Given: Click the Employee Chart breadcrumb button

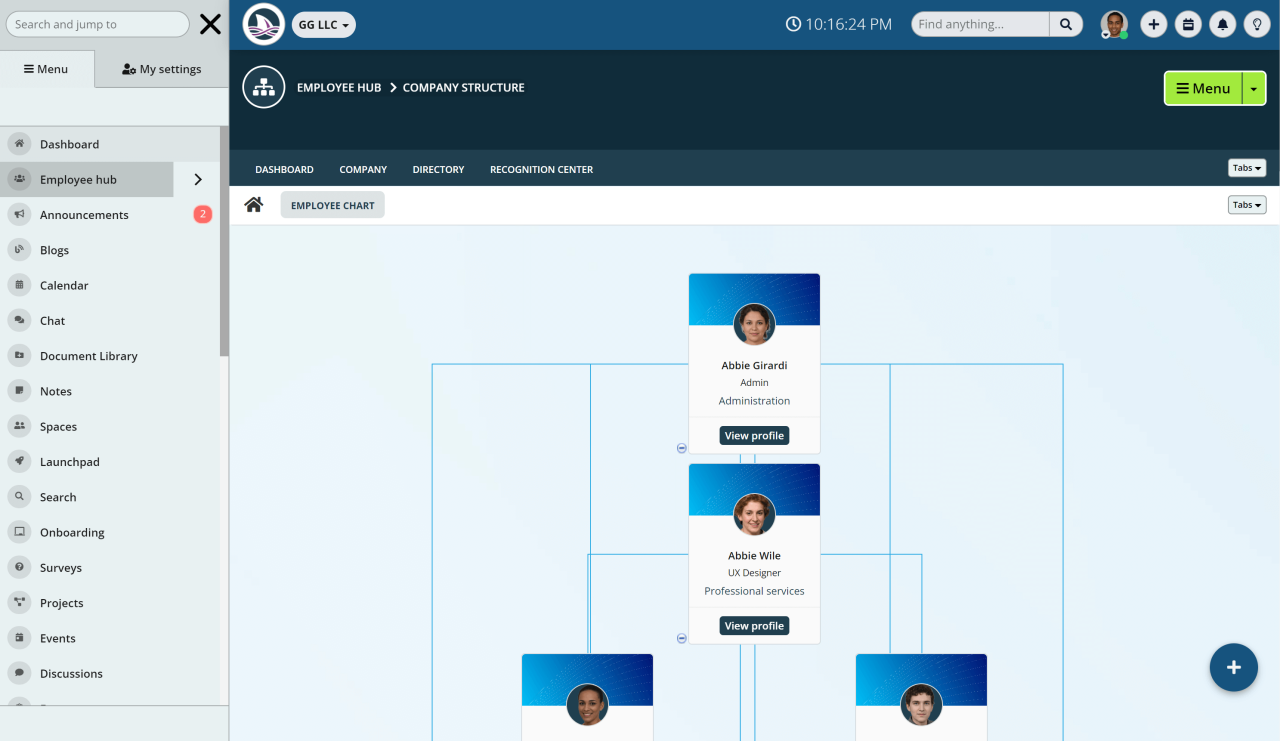Looking at the screenshot, I should 332,204.
